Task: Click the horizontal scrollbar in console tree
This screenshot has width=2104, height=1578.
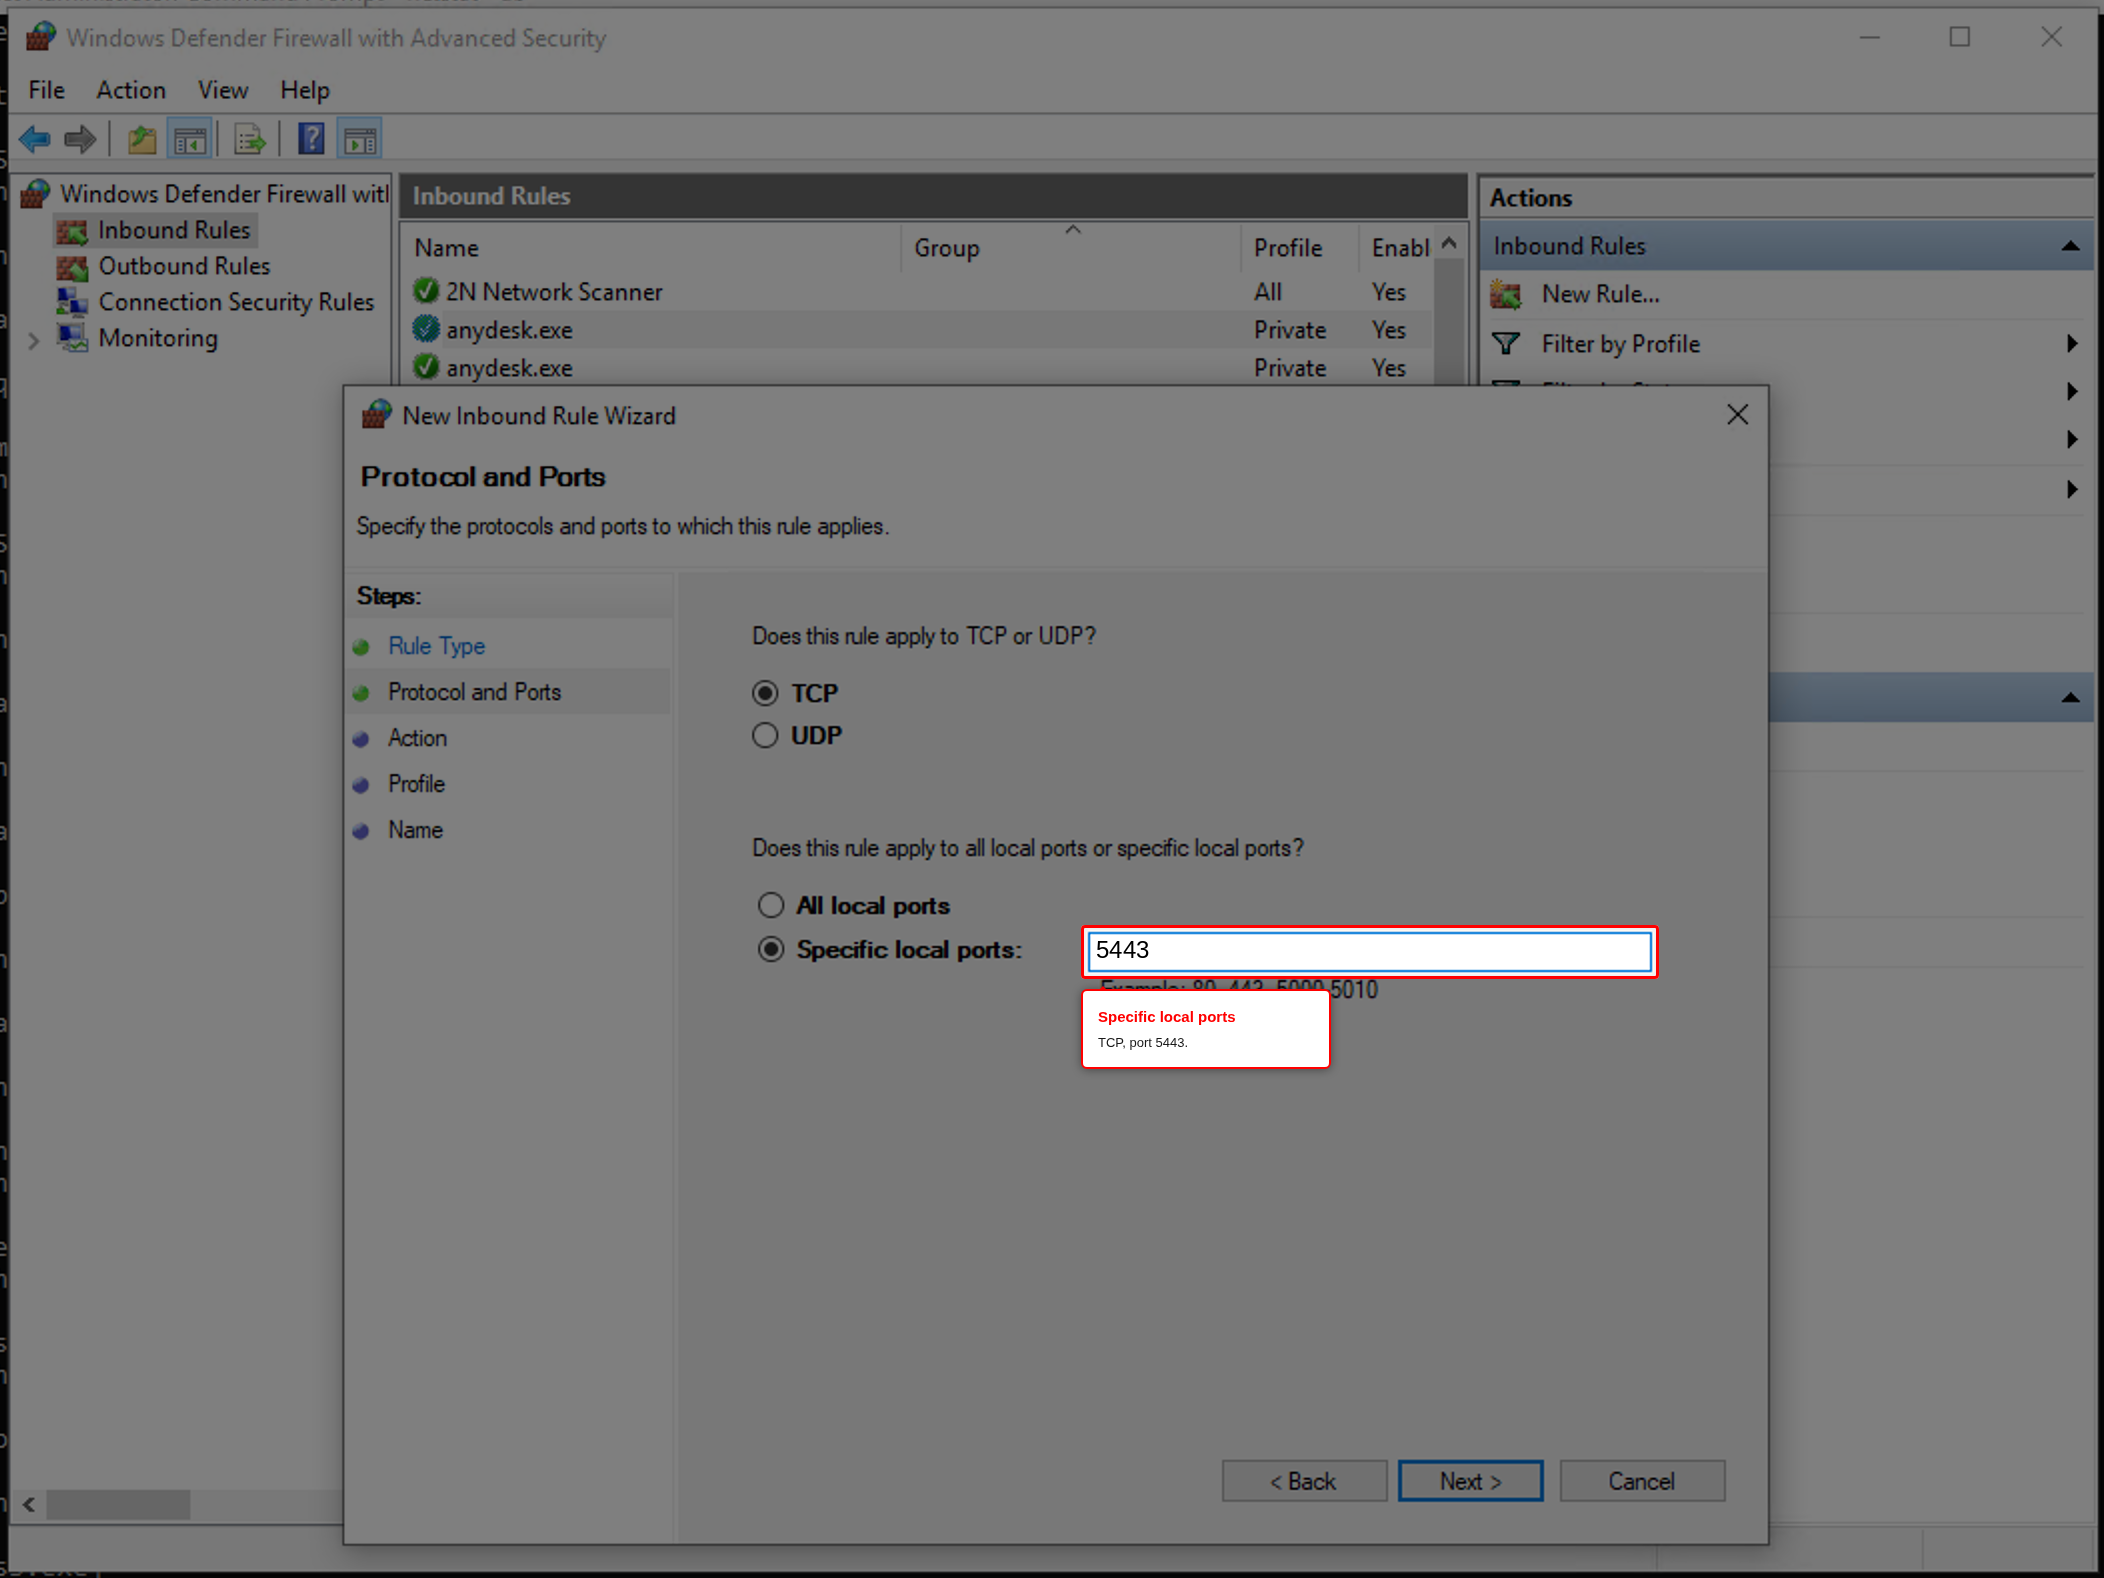Action: click(x=118, y=1504)
